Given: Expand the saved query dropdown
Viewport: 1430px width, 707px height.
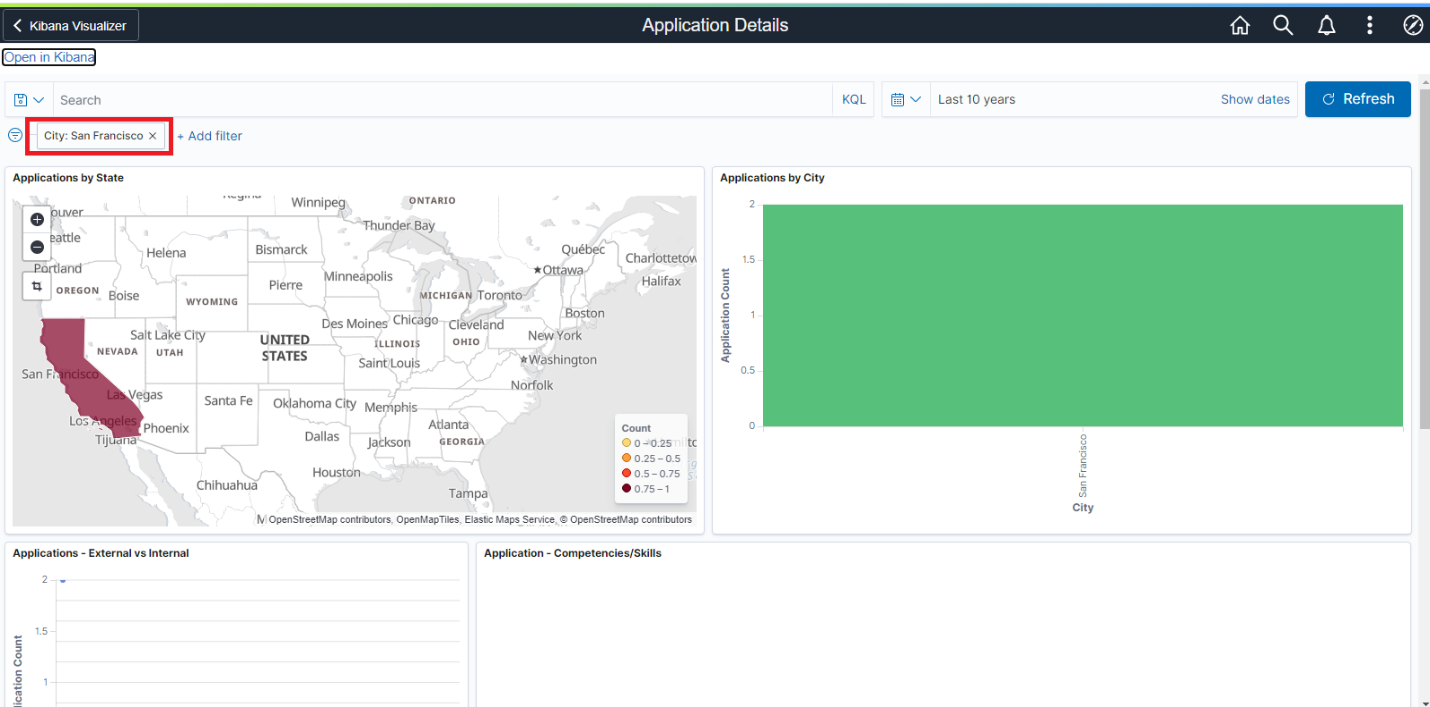Looking at the screenshot, I should tap(29, 100).
